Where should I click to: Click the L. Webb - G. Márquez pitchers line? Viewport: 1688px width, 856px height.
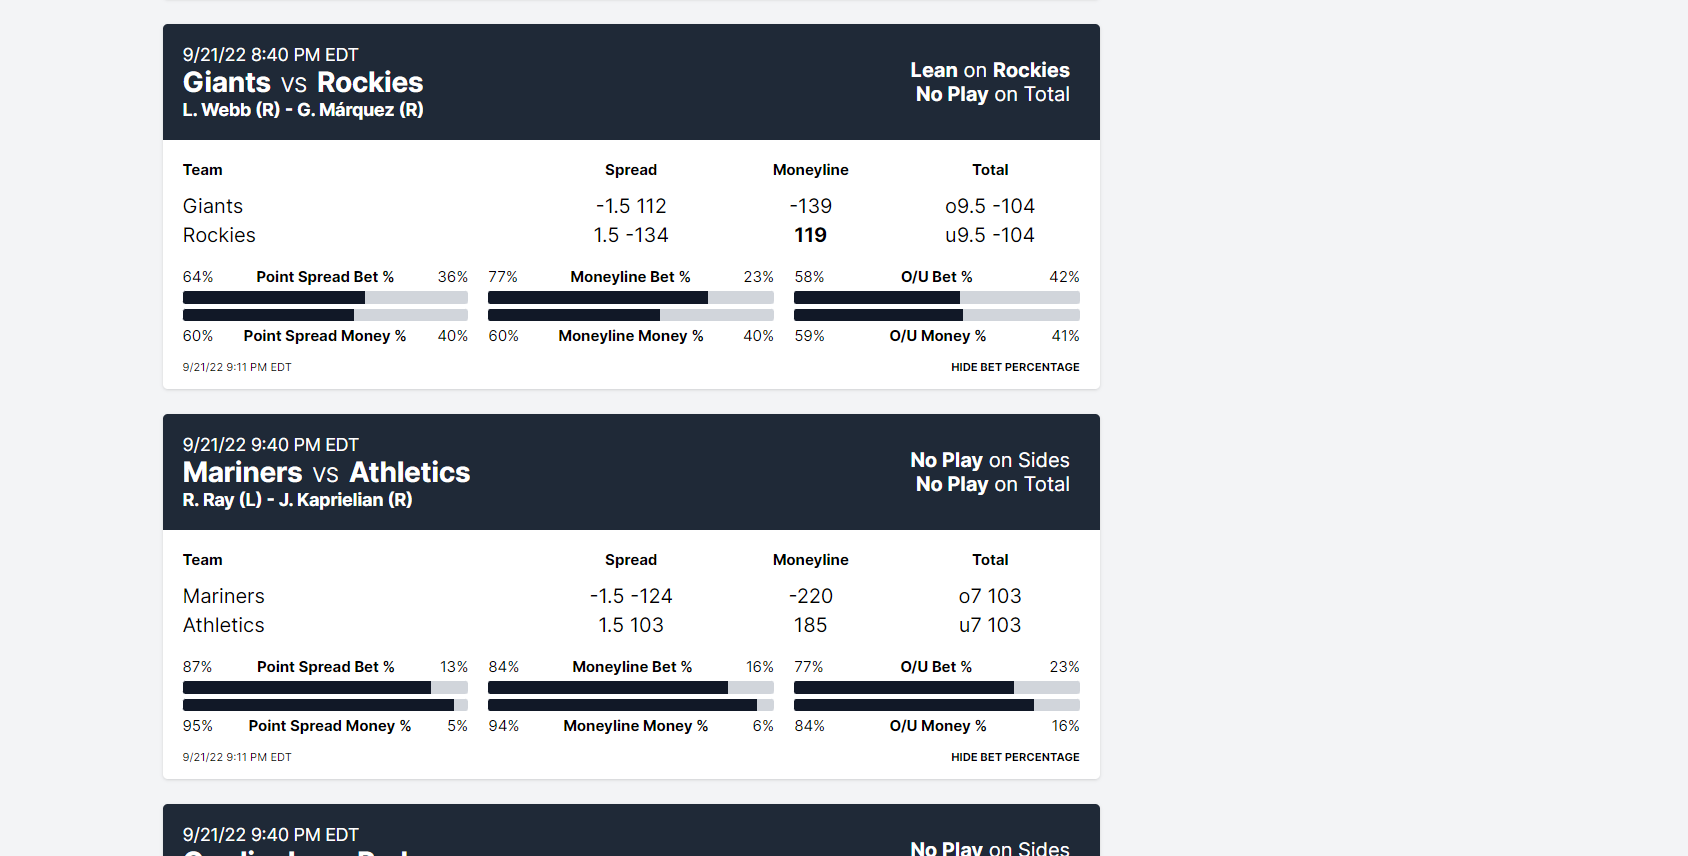coord(303,110)
